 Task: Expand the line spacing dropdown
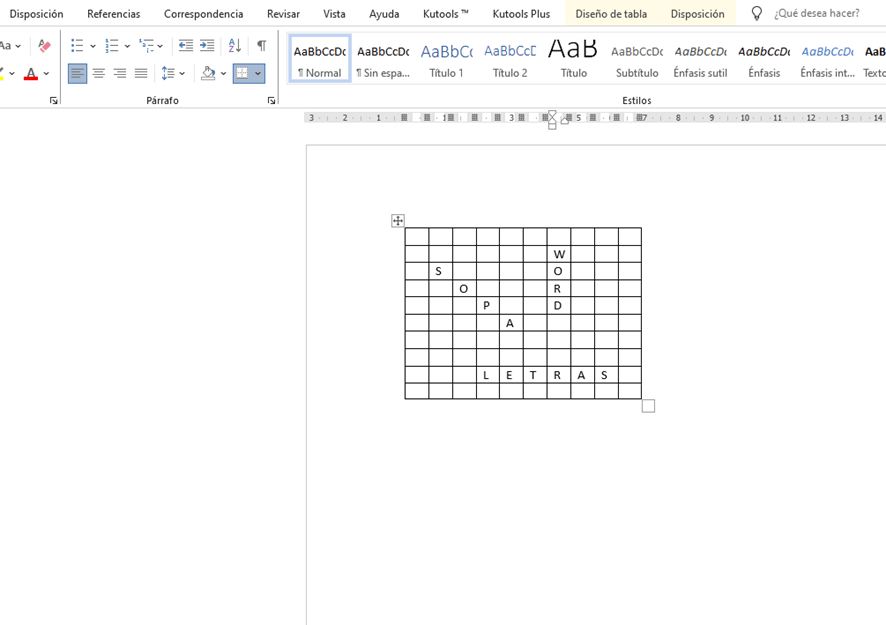tap(182, 73)
